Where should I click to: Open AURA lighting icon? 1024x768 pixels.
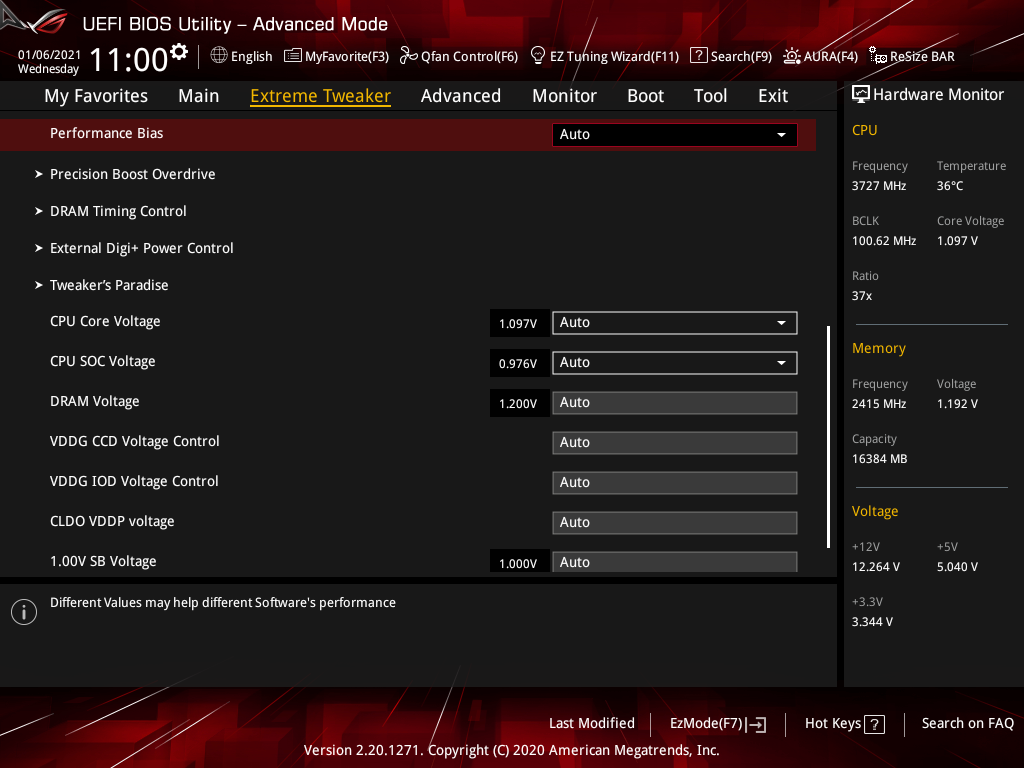click(792, 56)
